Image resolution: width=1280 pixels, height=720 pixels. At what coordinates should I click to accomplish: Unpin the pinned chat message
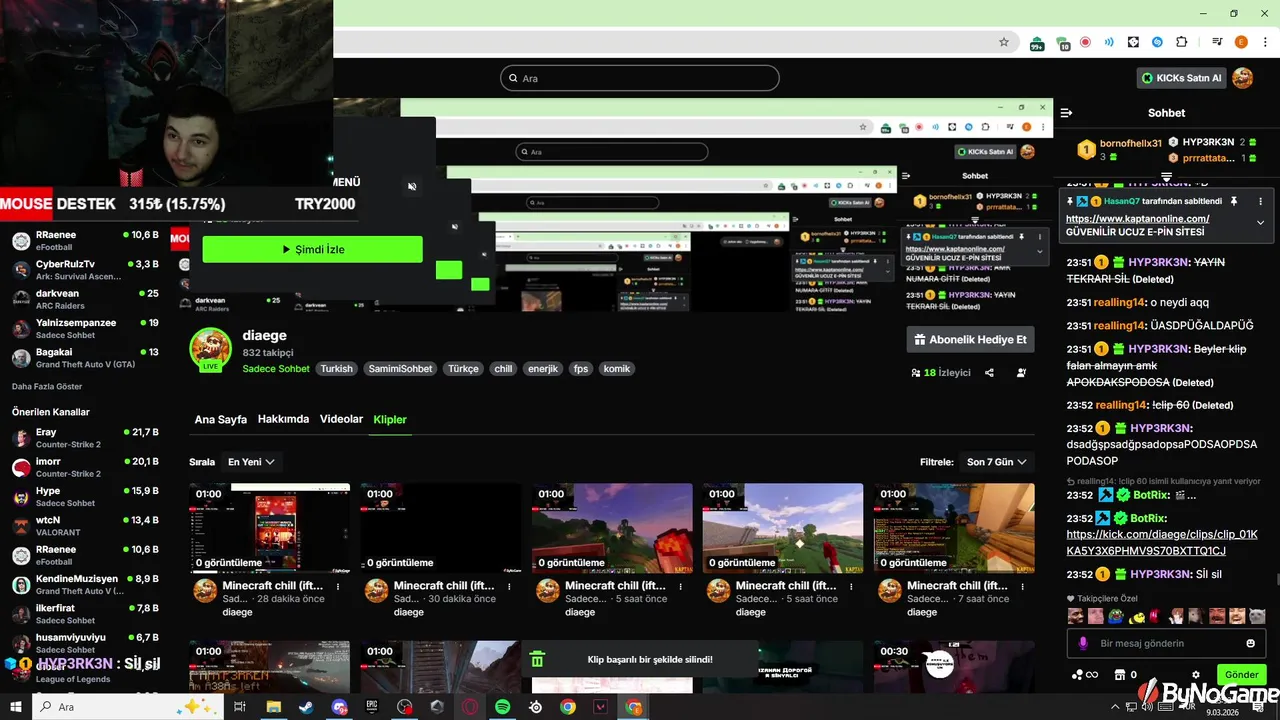tap(1233, 201)
